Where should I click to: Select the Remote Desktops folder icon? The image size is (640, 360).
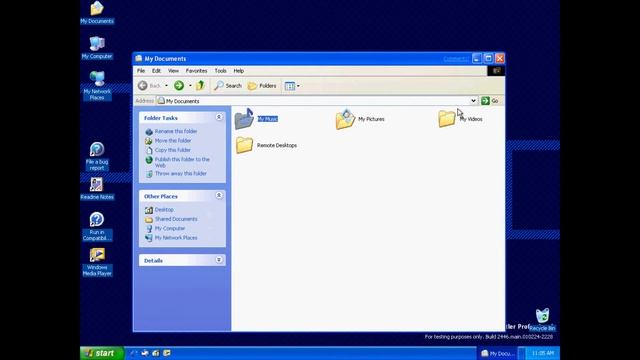click(x=244, y=145)
